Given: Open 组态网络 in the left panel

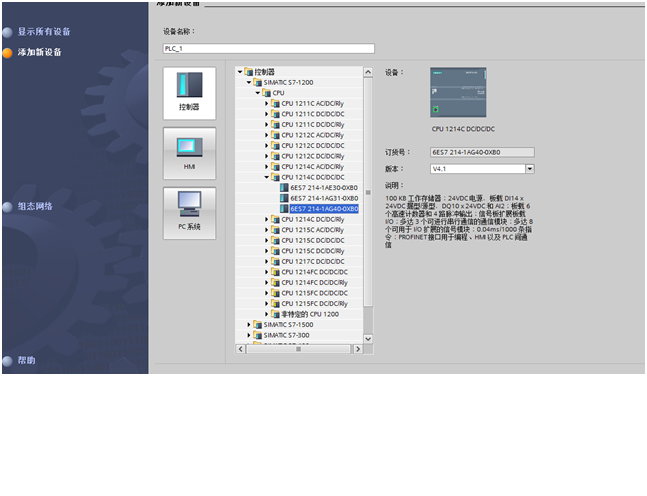Looking at the screenshot, I should [x=35, y=206].
